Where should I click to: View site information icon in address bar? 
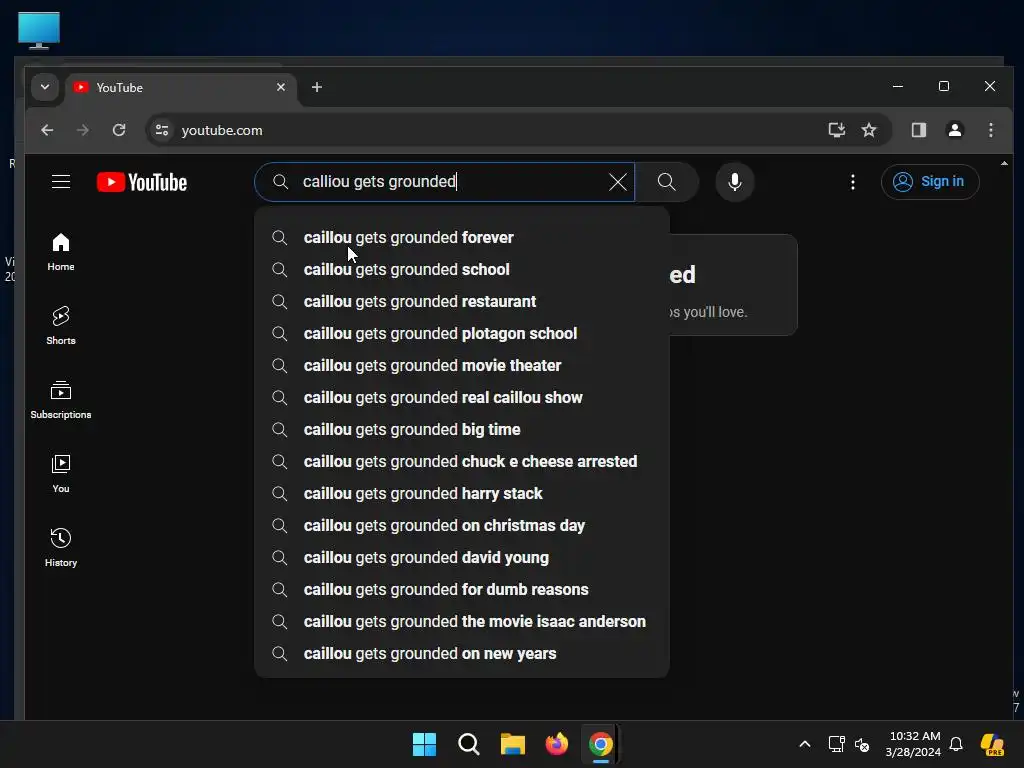pyautogui.click(x=162, y=130)
